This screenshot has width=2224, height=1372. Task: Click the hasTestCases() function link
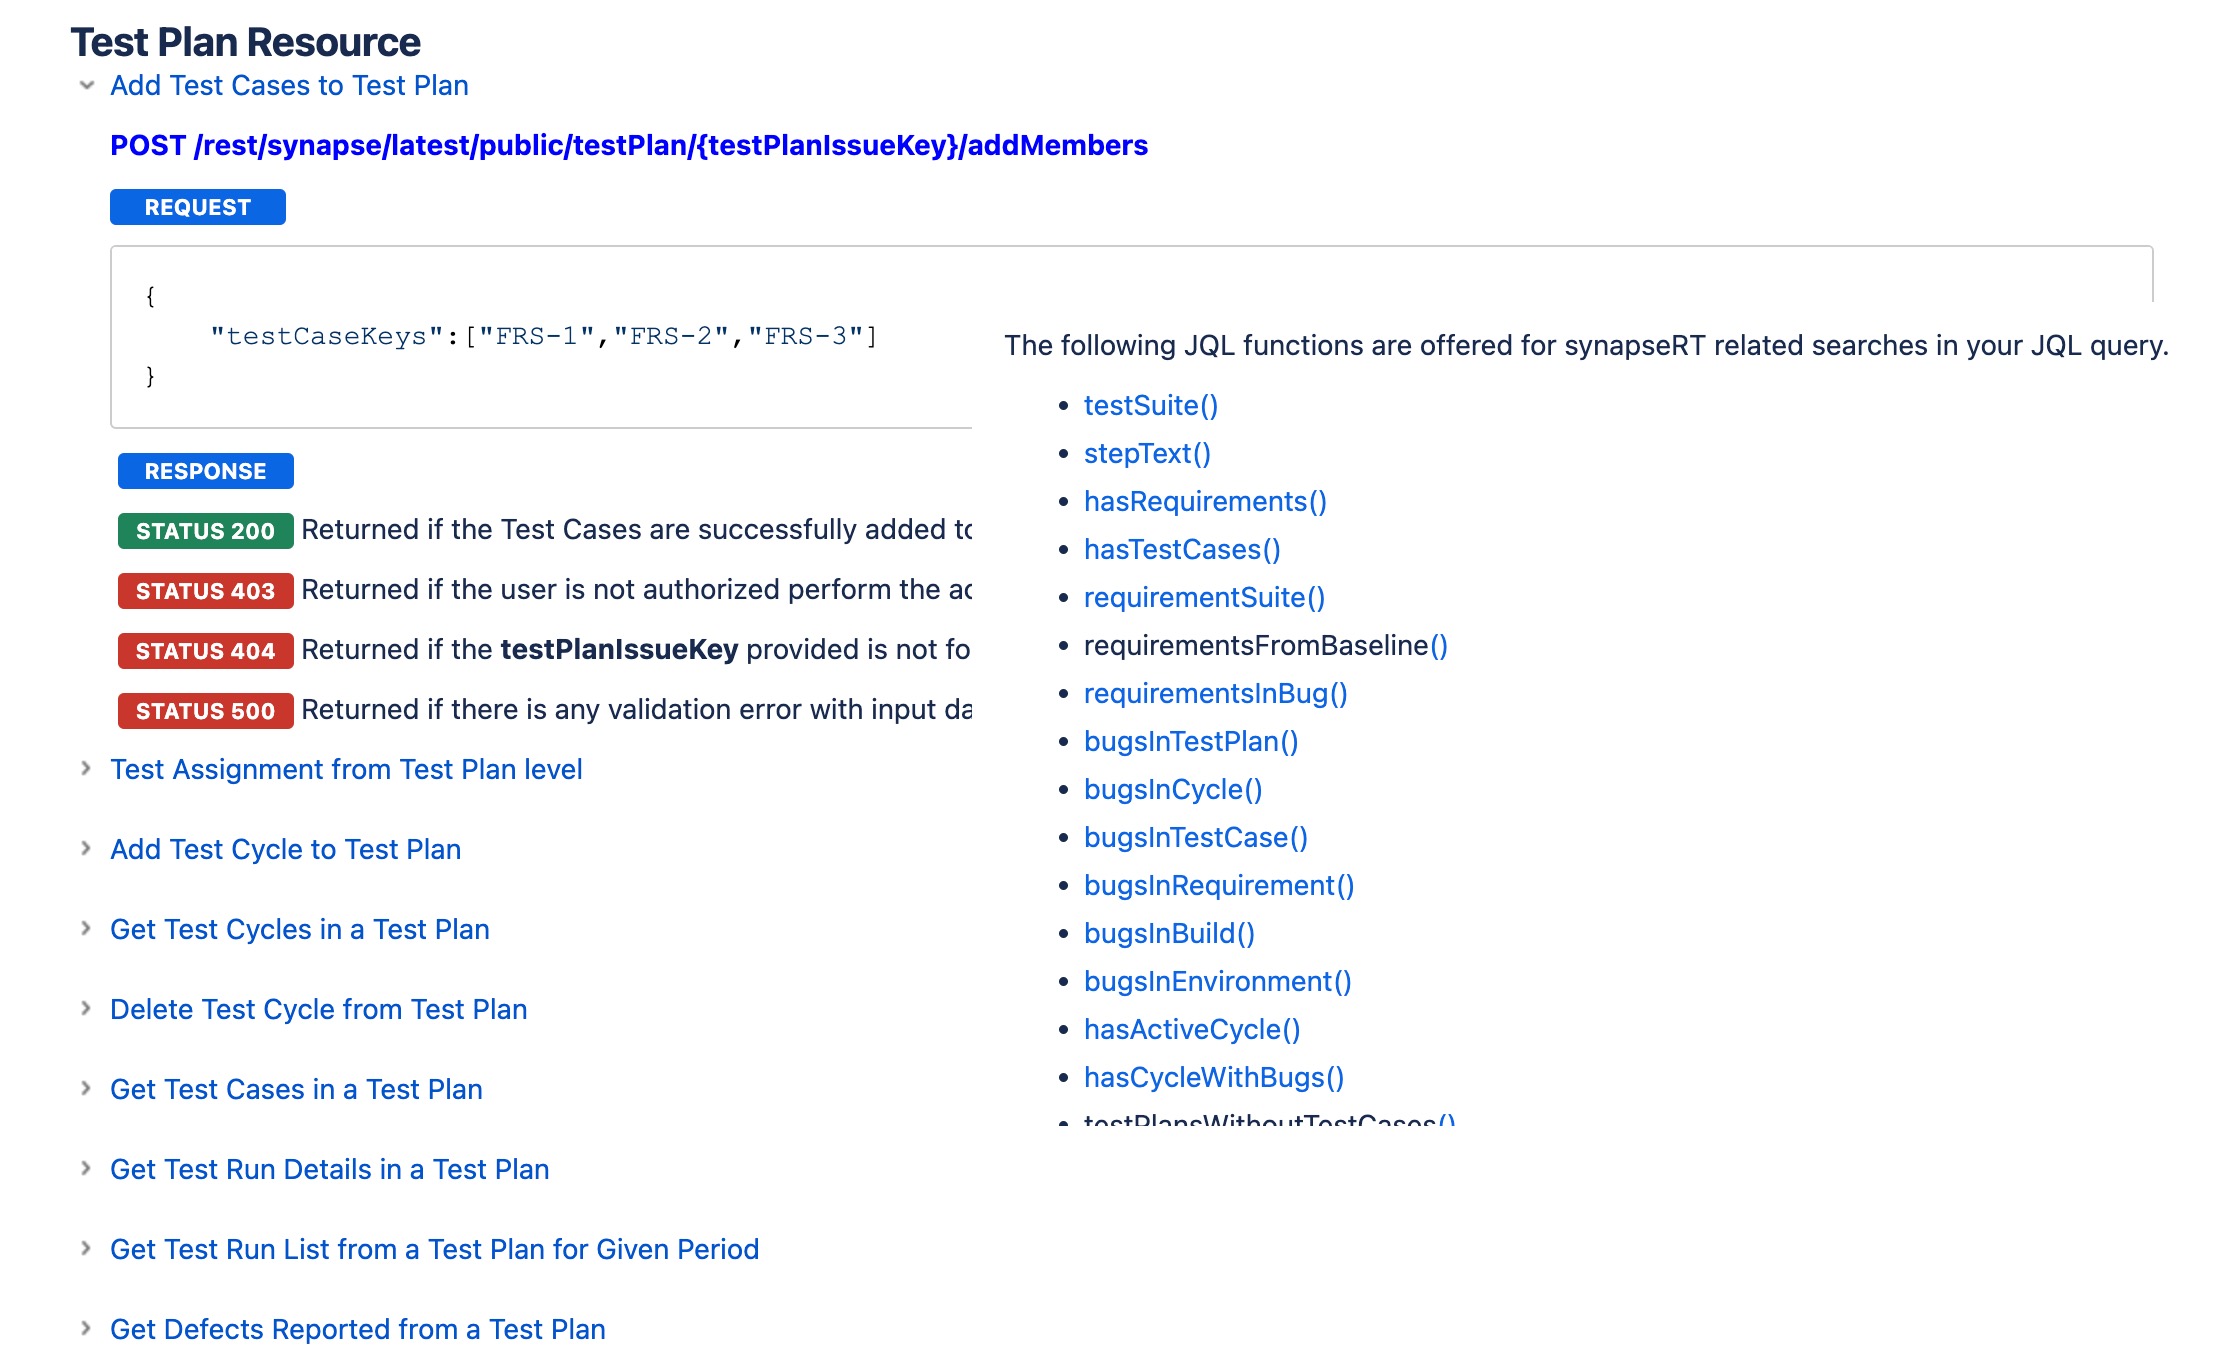click(1182, 549)
